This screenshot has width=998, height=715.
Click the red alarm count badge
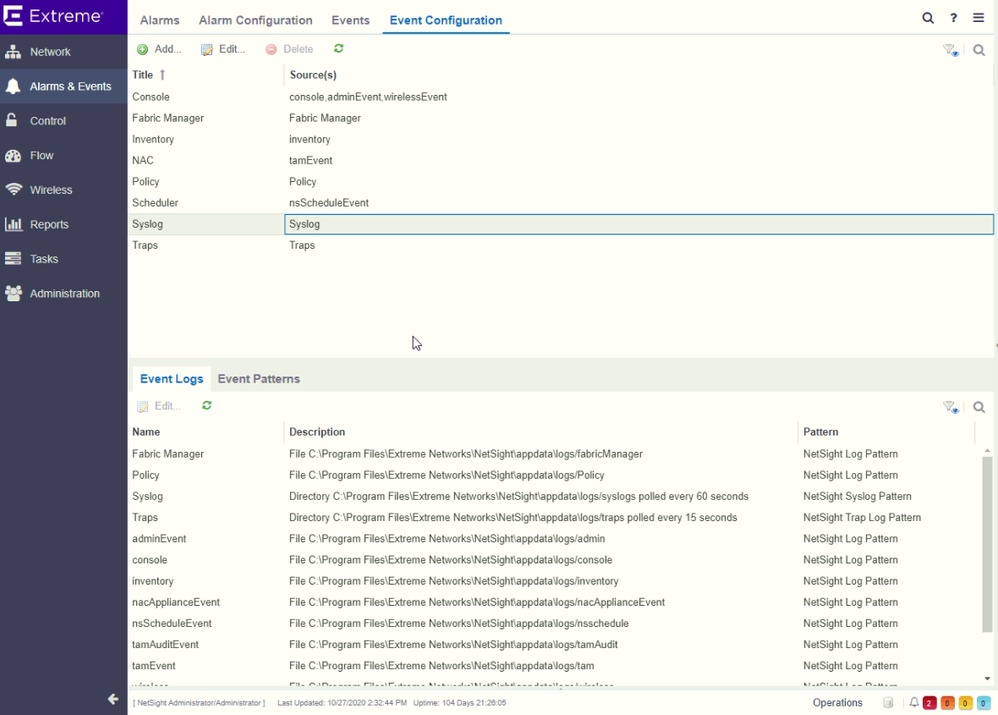pos(929,703)
